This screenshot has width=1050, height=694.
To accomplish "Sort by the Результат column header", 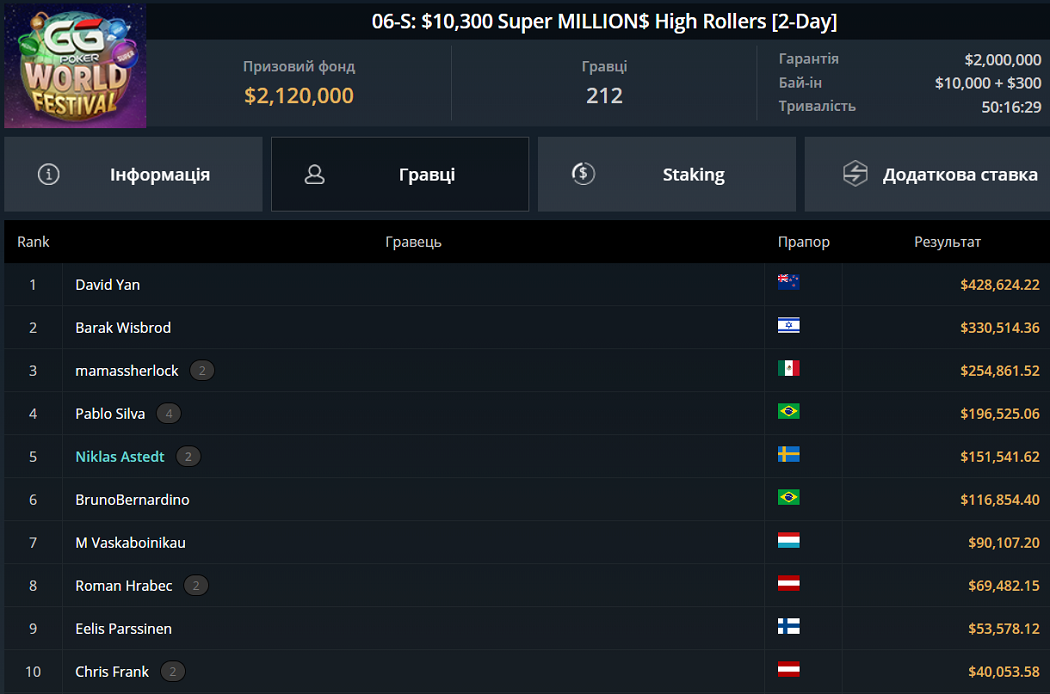I will pyautogui.click(x=946, y=242).
